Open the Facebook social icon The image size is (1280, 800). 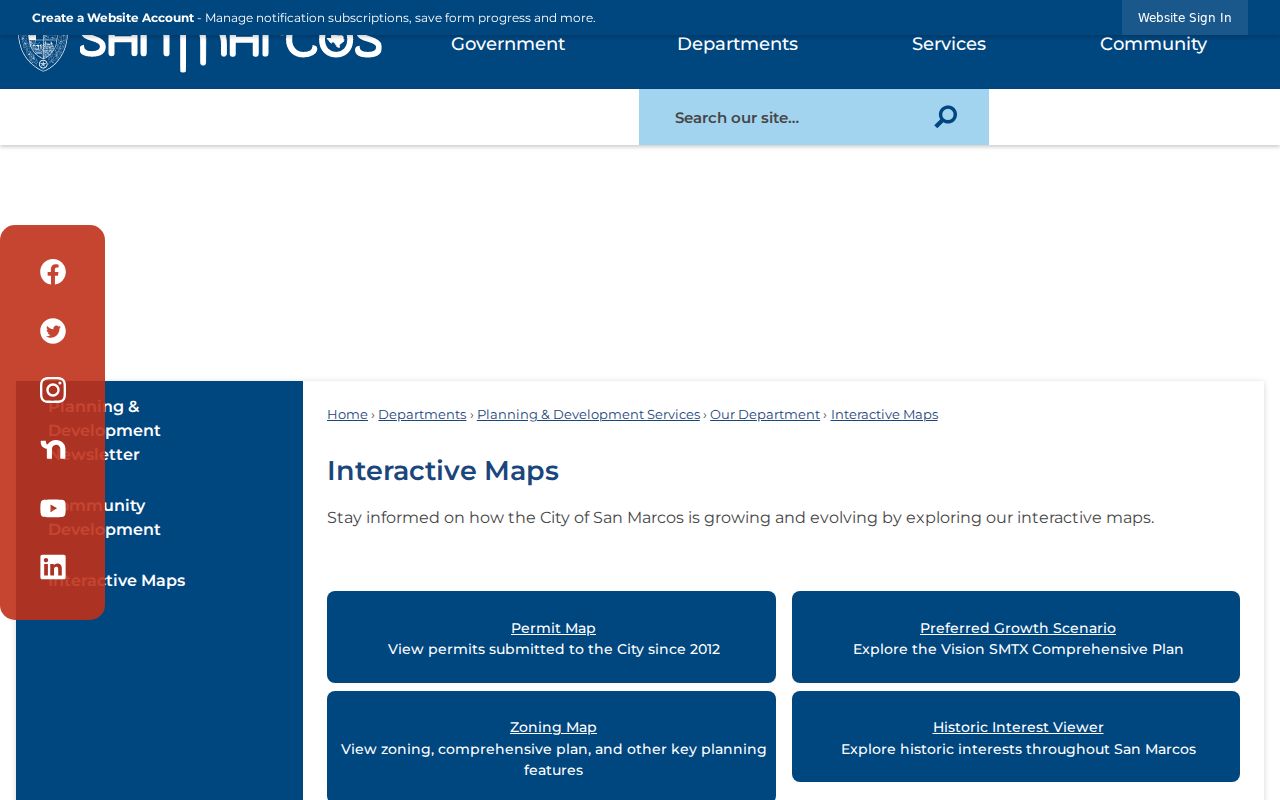click(x=53, y=272)
